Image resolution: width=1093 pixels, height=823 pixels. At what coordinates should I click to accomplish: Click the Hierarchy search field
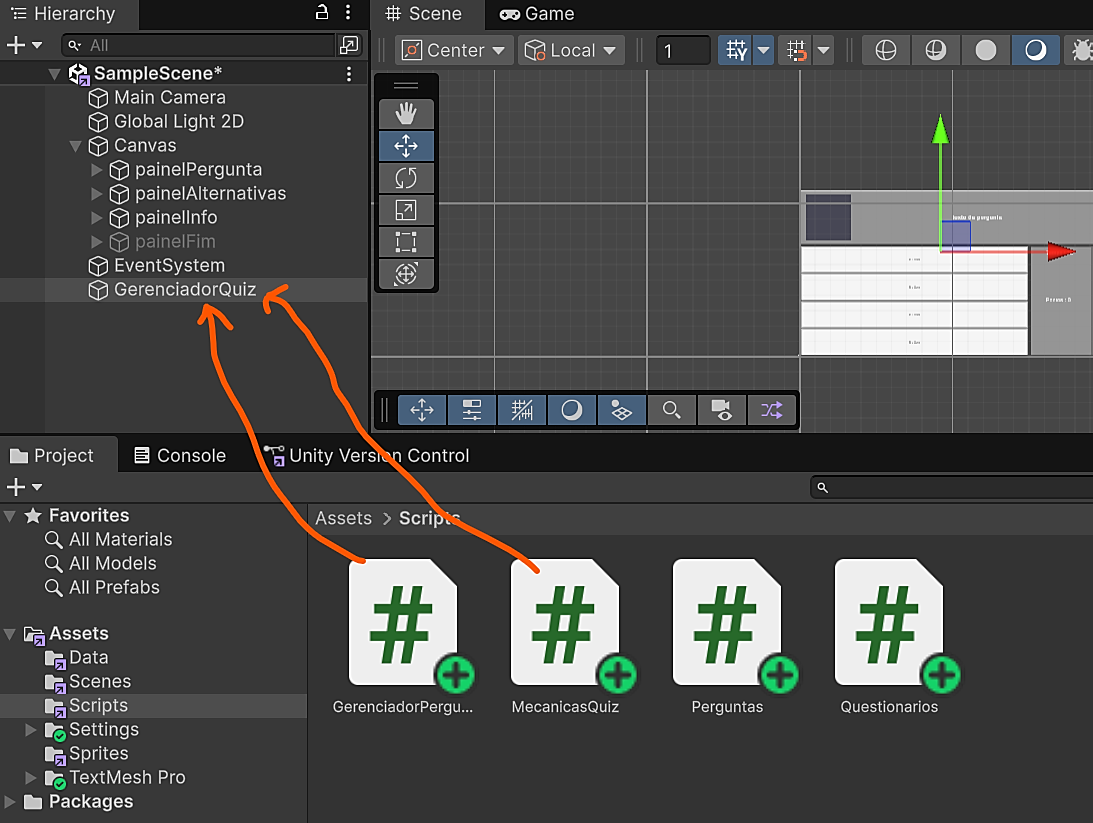pos(200,45)
